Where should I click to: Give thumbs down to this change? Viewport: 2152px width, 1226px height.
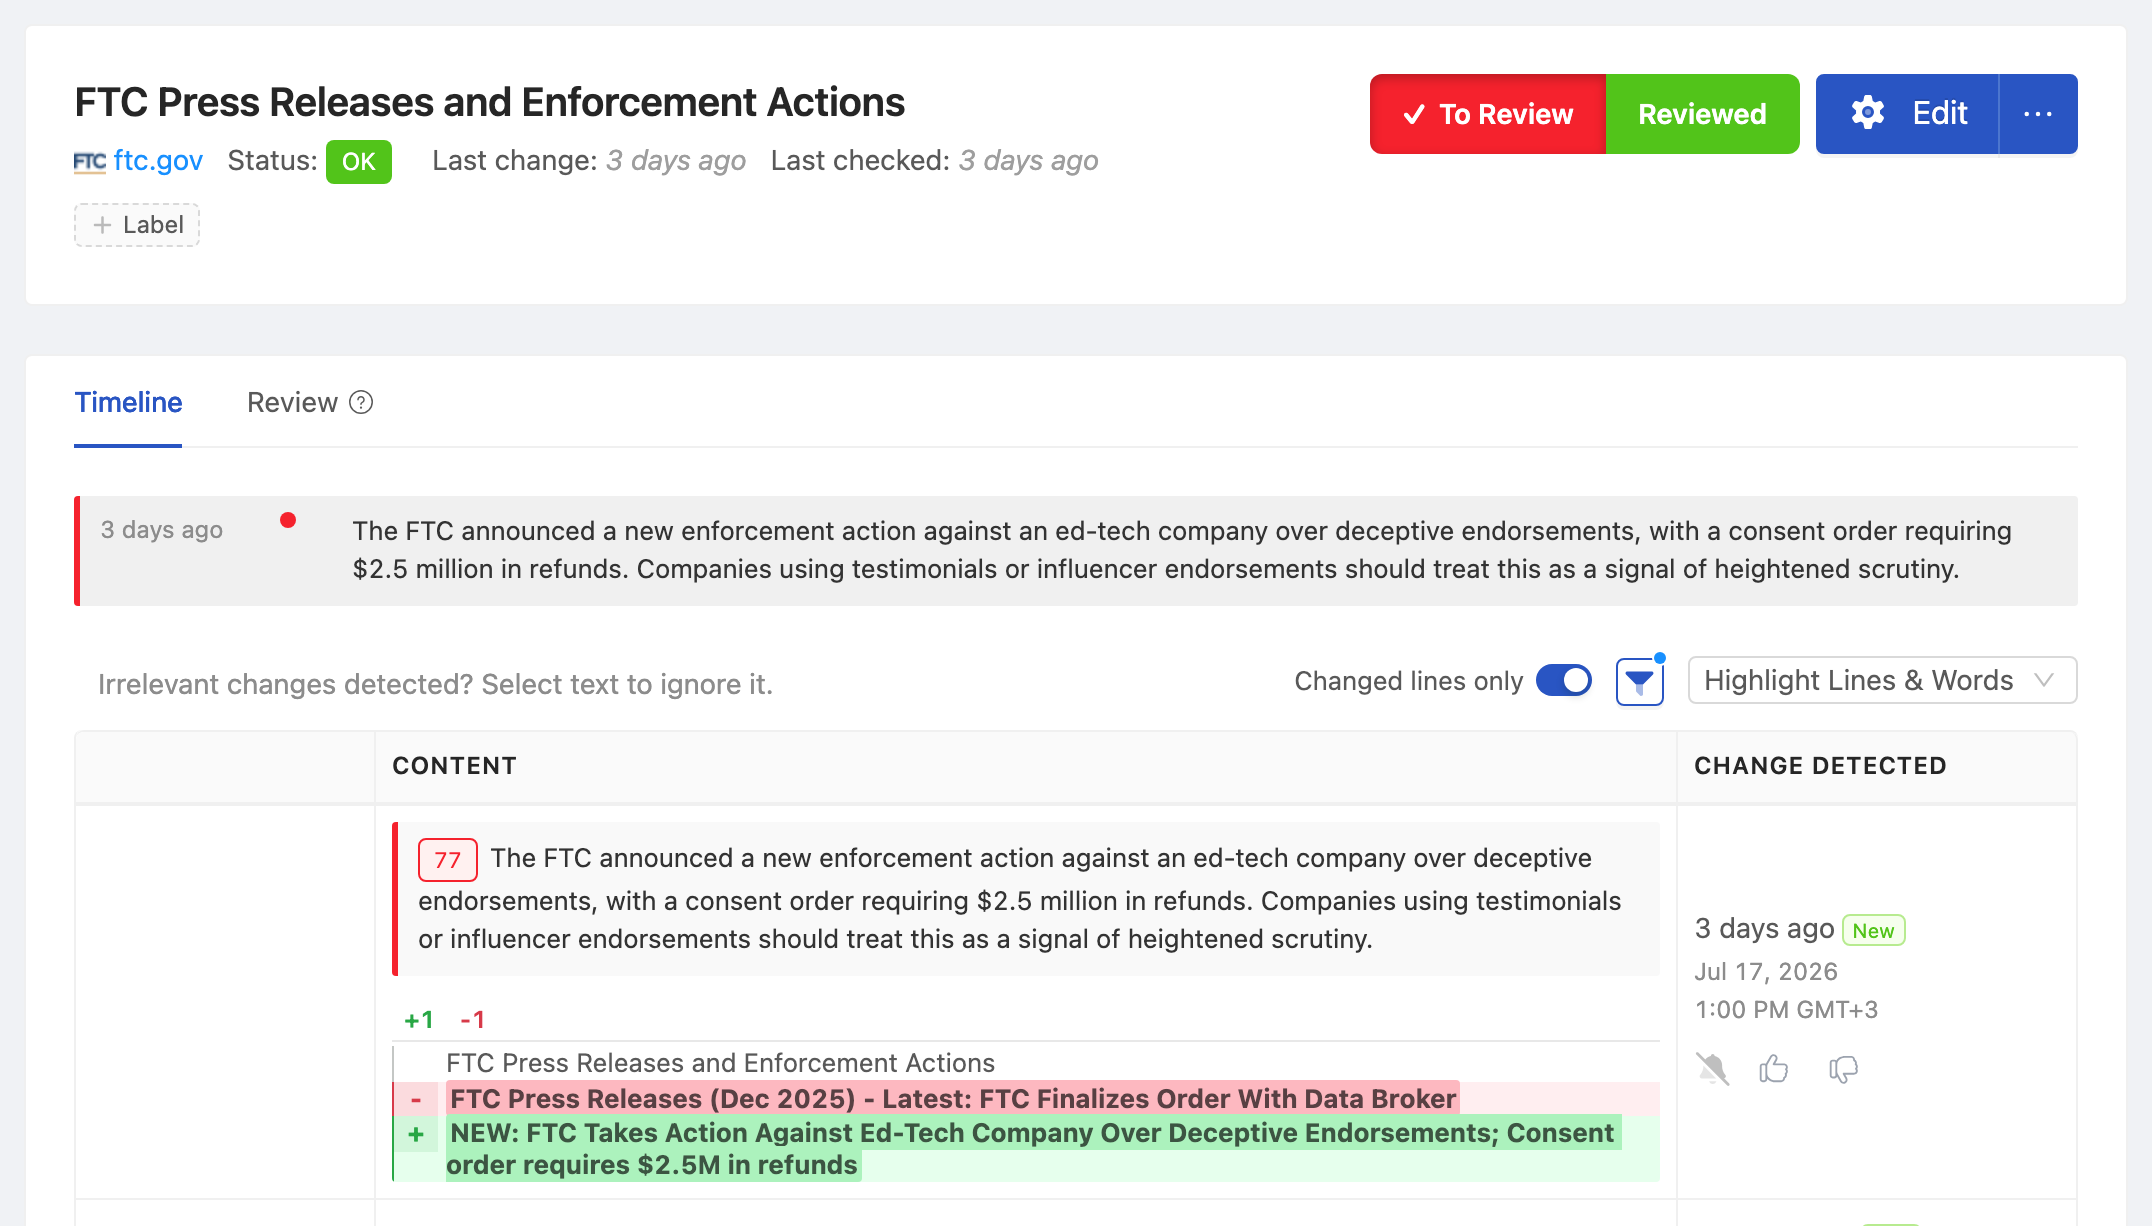1843,1069
